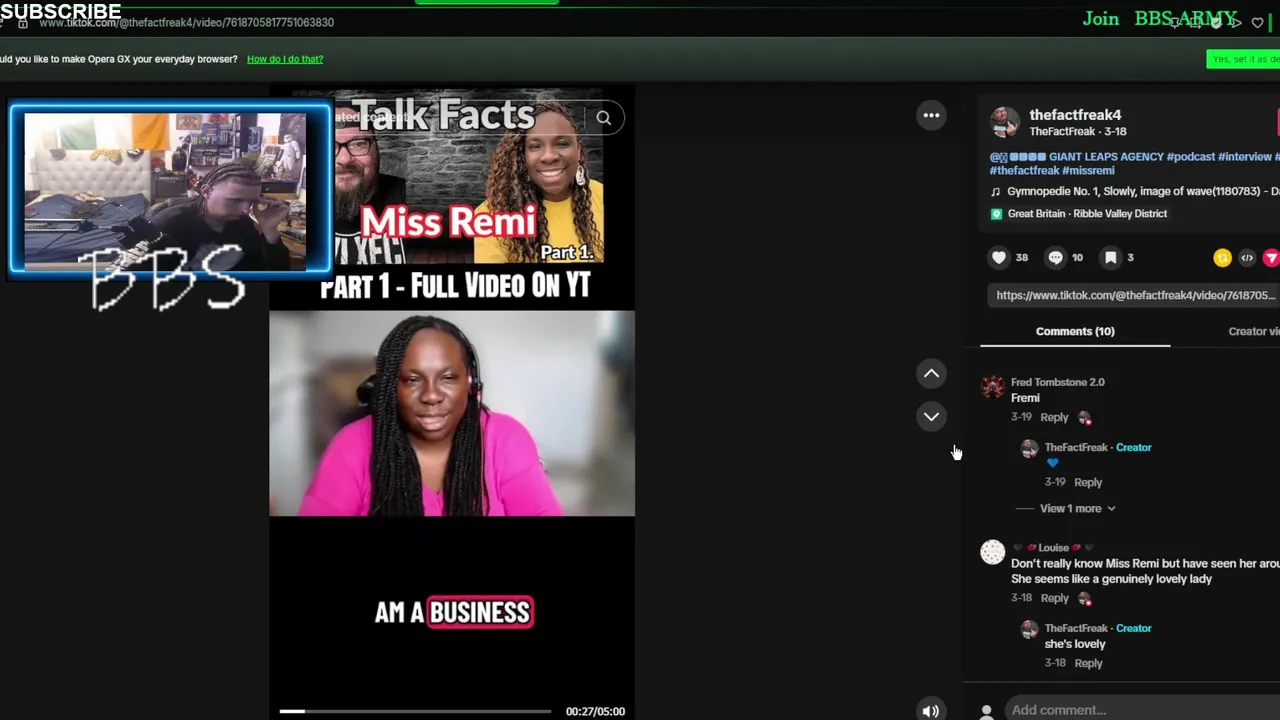Click creator-liked badge on Fred Tombstone comment

click(x=1085, y=418)
